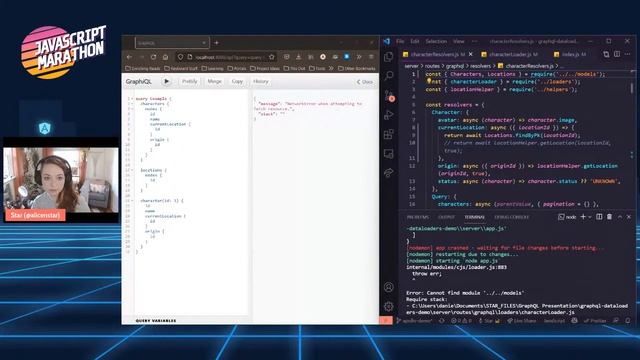This screenshot has height=360, width=640.
Task: Open a new browser tab
Action: (216, 42)
